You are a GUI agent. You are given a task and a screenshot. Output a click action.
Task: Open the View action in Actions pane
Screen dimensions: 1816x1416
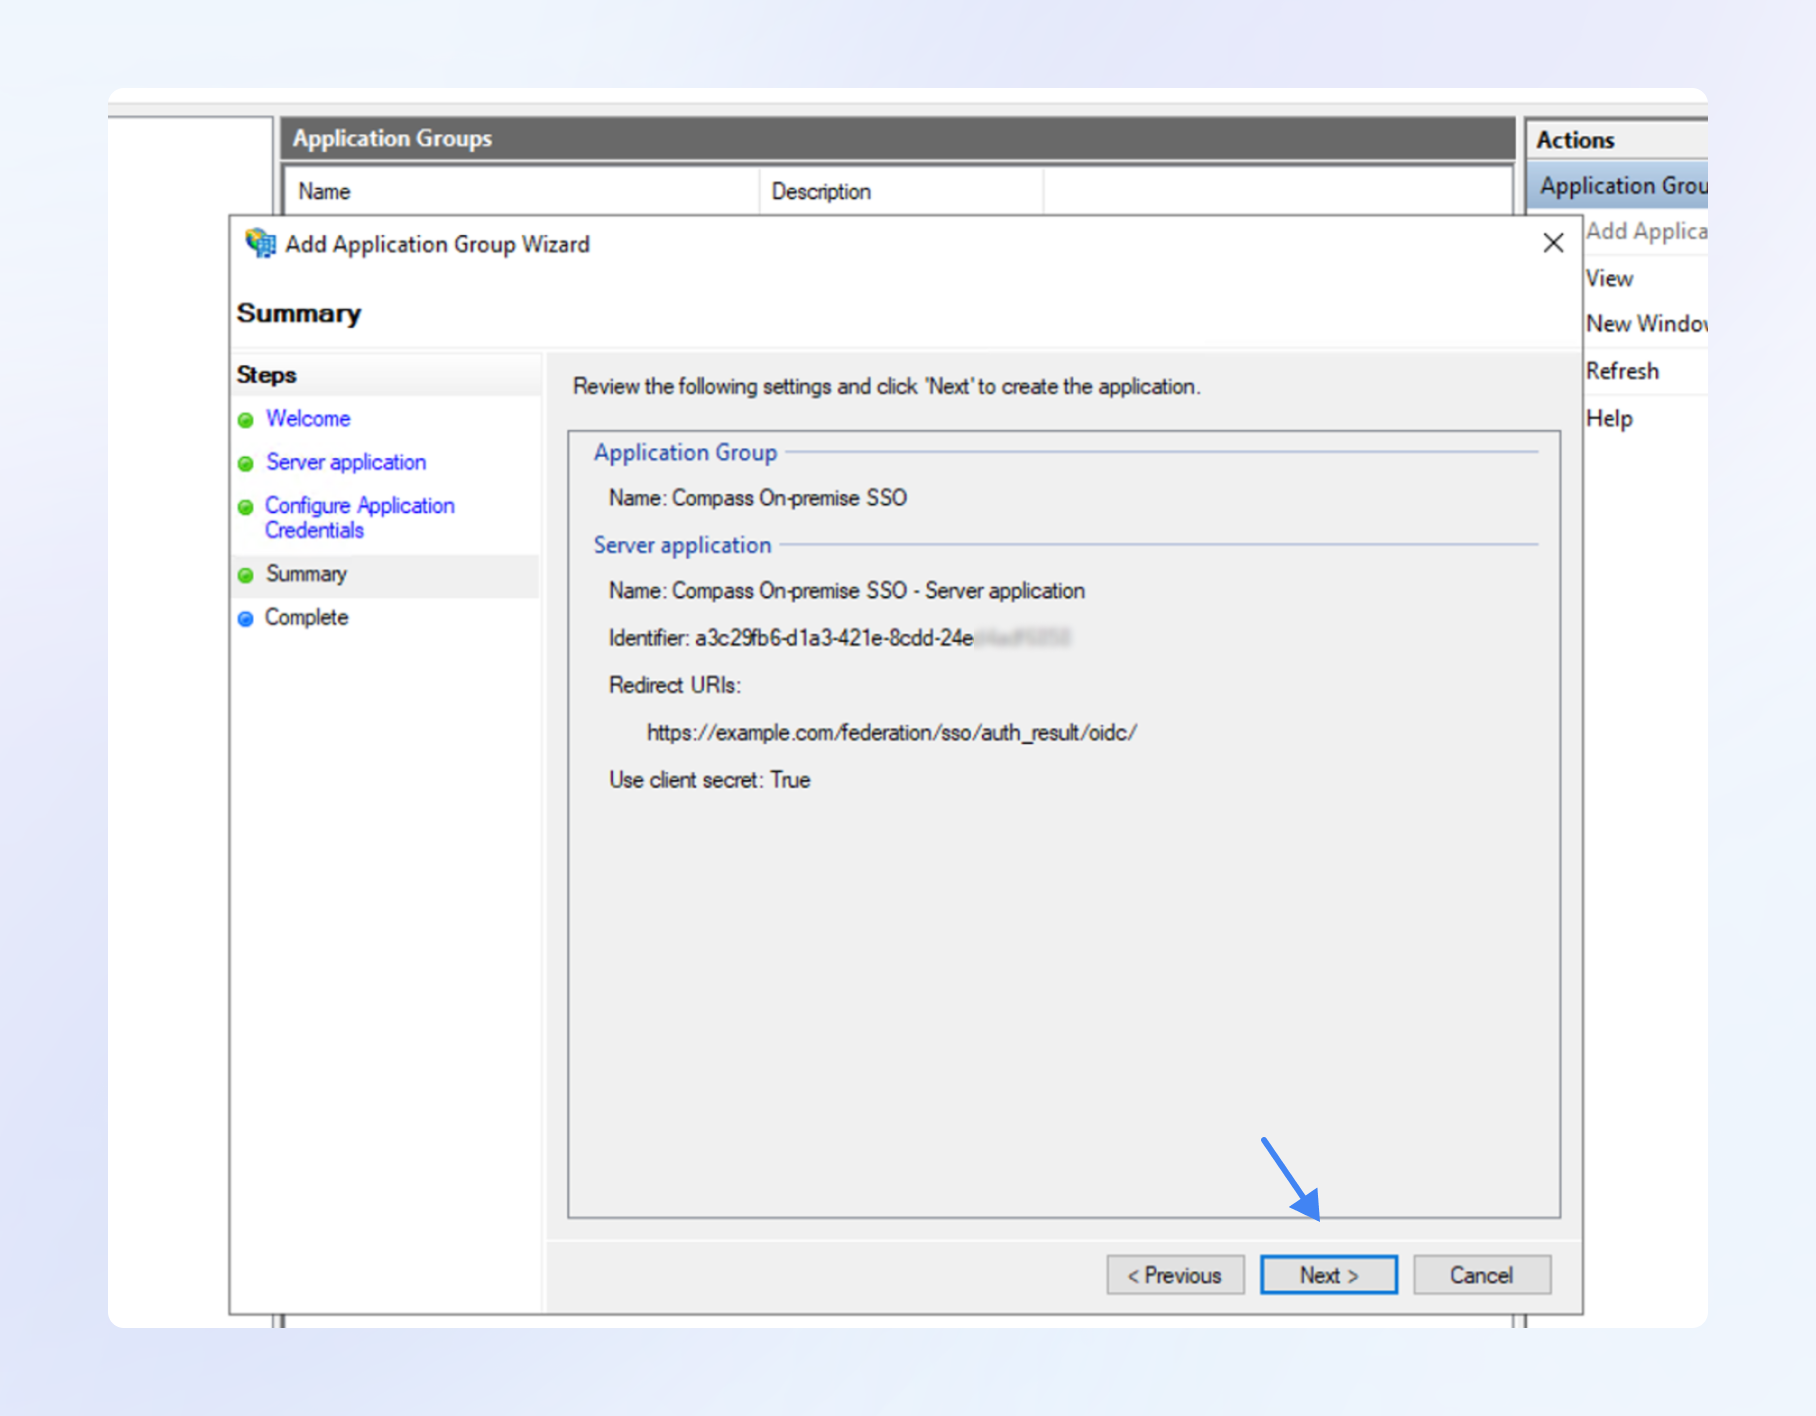1609,279
